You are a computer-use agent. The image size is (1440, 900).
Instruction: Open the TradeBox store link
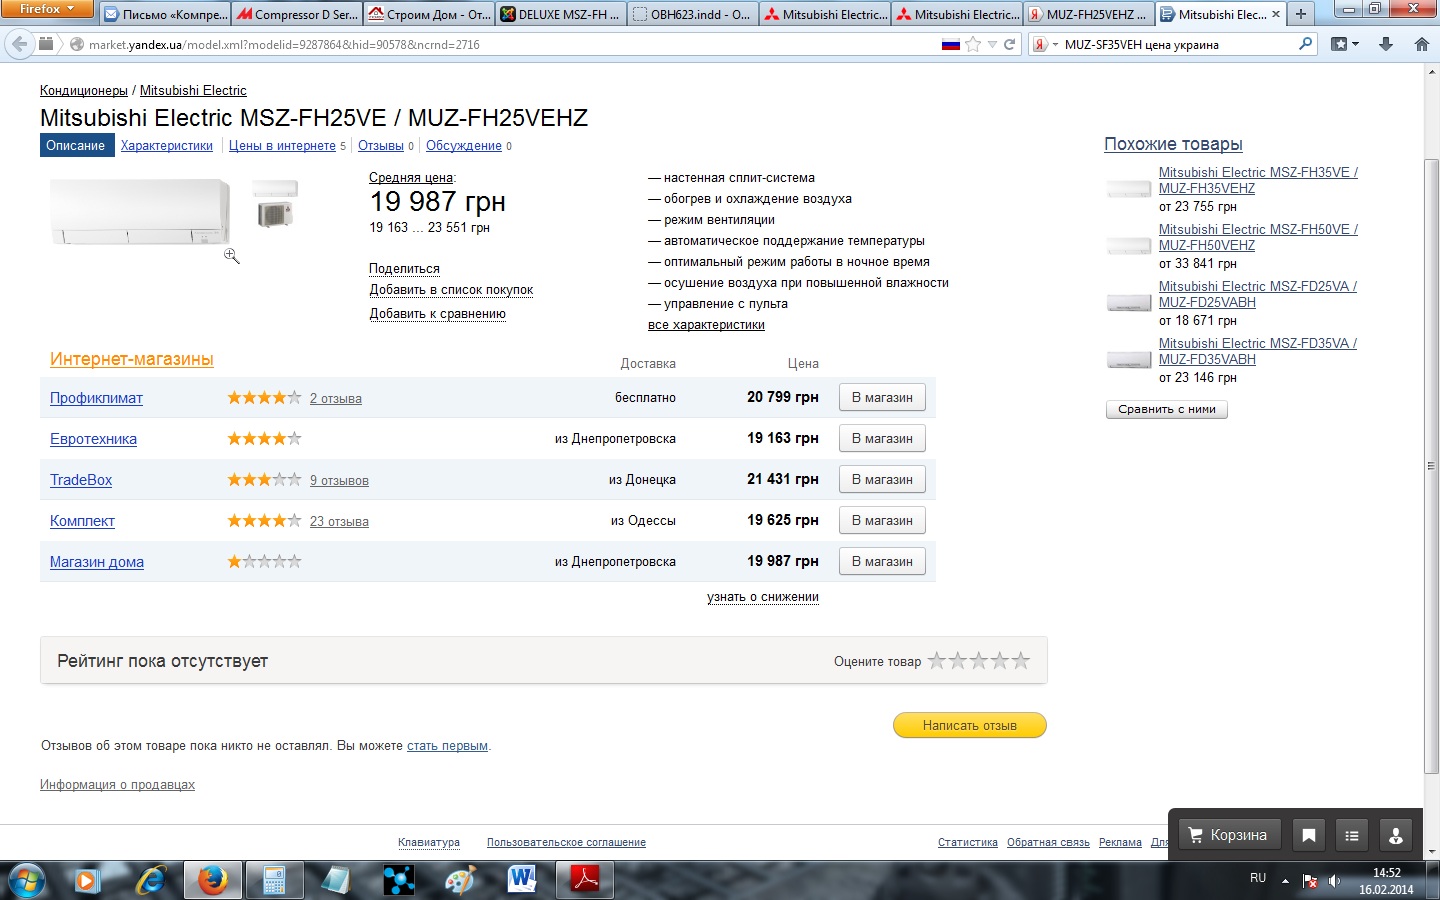click(x=81, y=480)
